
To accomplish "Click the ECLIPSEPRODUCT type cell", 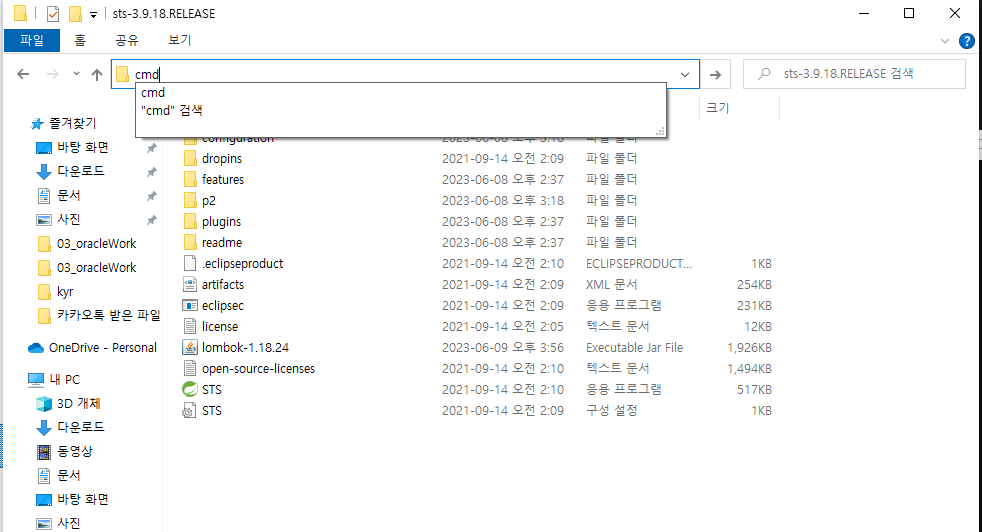I will (x=639, y=264).
